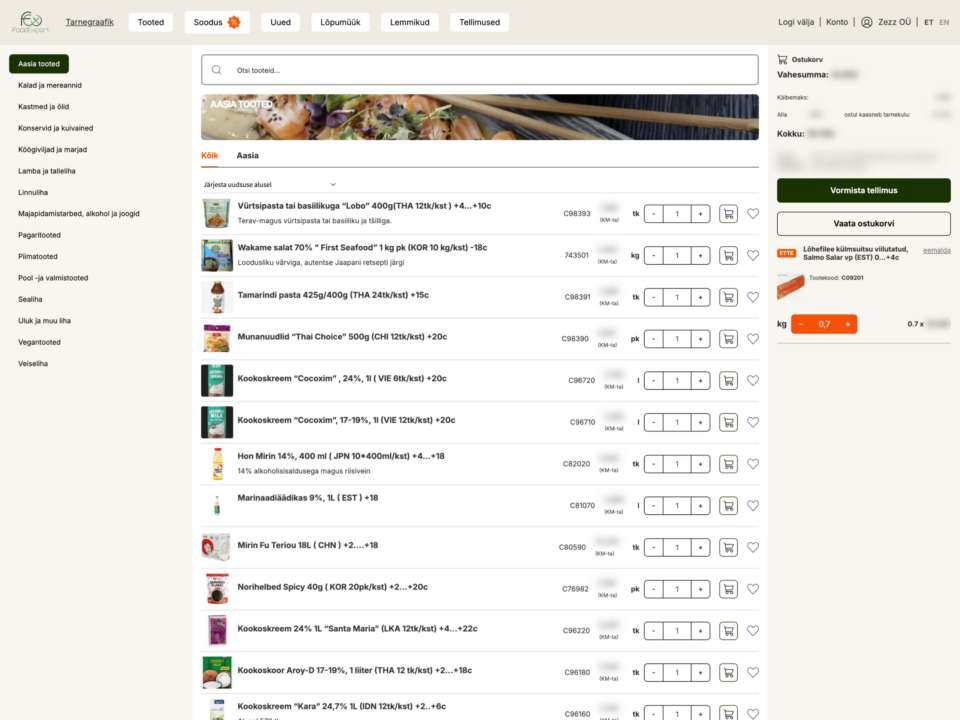
Task: Switch to the Aasia tab
Action: coord(247,156)
